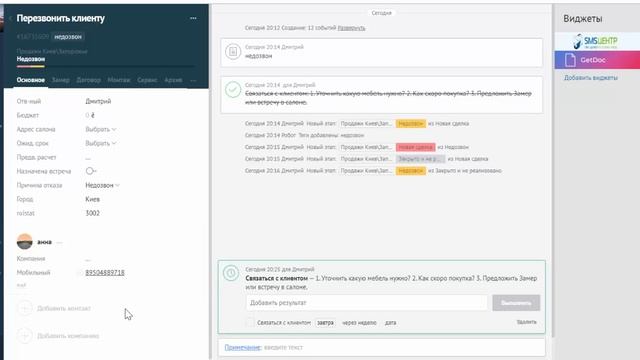Click the feed's vertical scrollbar
The height and width of the screenshot is (360, 640).
[x=553, y=171]
